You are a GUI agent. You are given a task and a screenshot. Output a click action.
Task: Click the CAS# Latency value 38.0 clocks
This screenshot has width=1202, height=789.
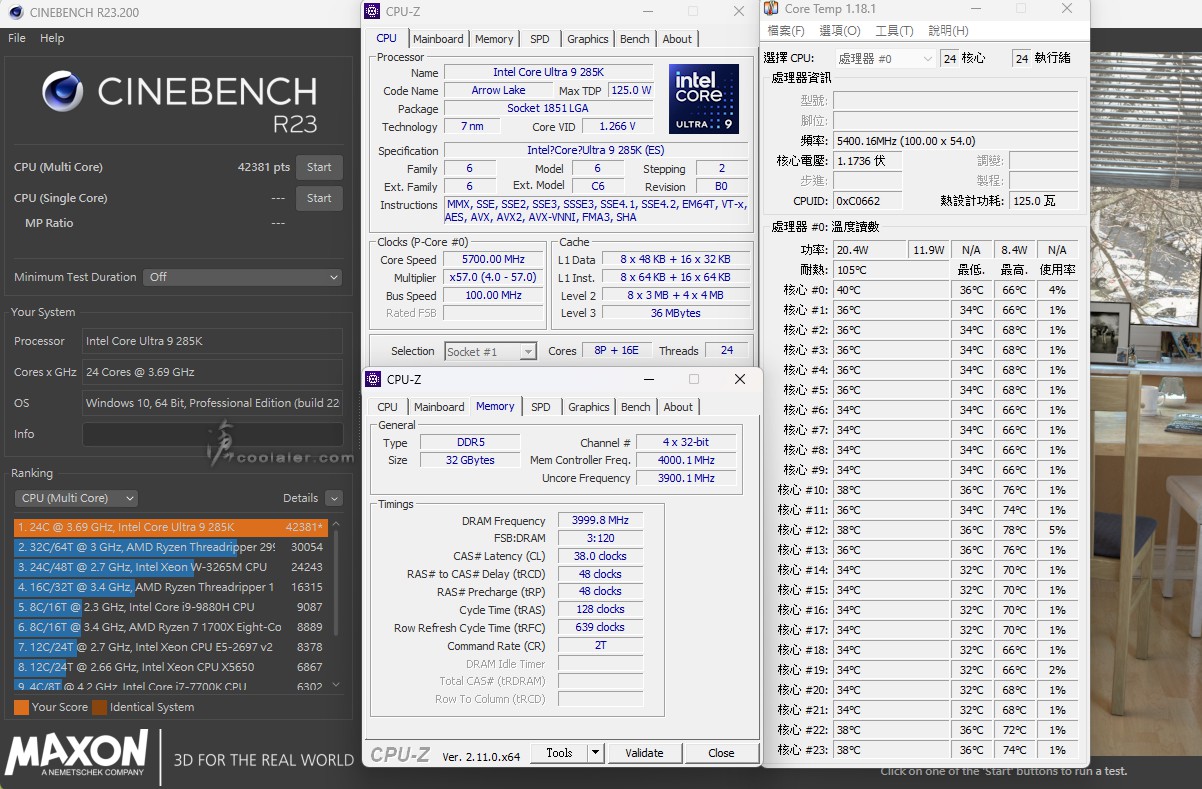point(600,556)
